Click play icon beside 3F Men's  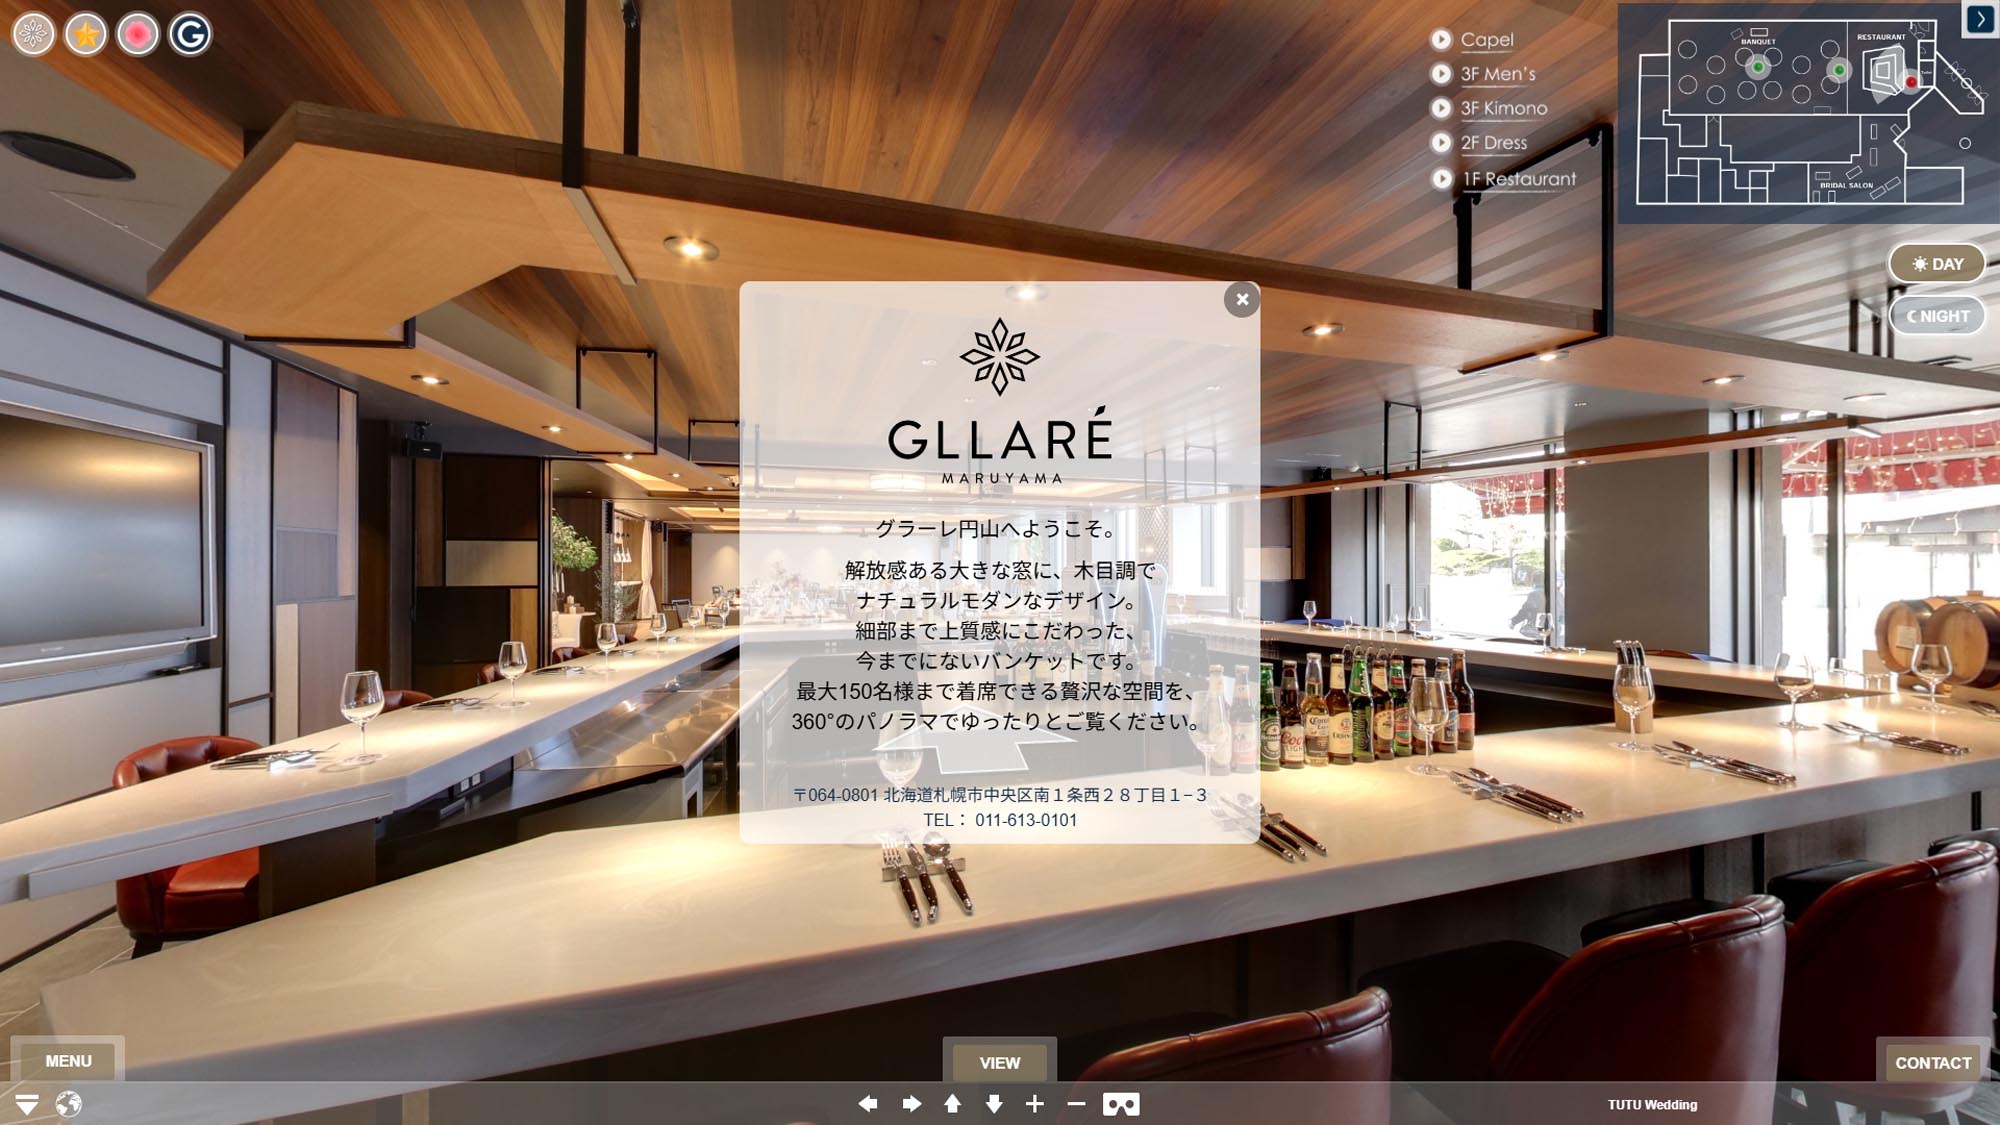[x=1441, y=73]
